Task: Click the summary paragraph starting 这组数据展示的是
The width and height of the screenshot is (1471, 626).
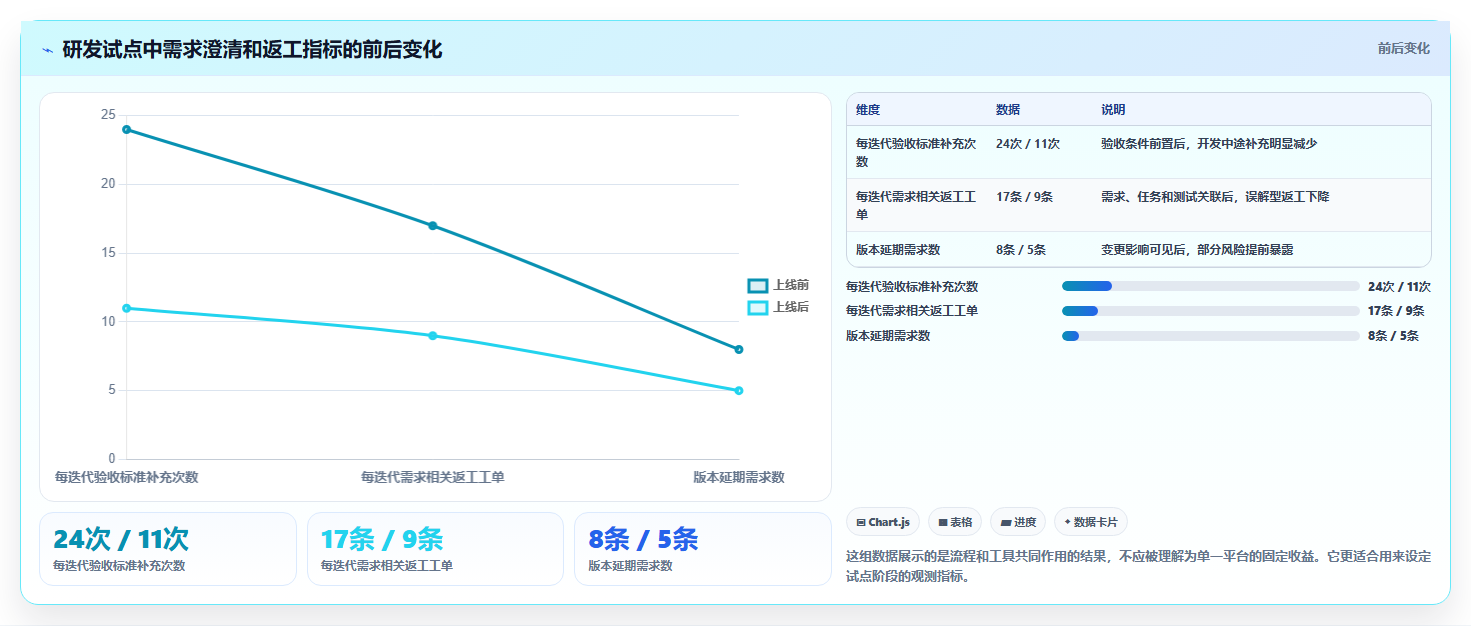Action: [1138, 566]
